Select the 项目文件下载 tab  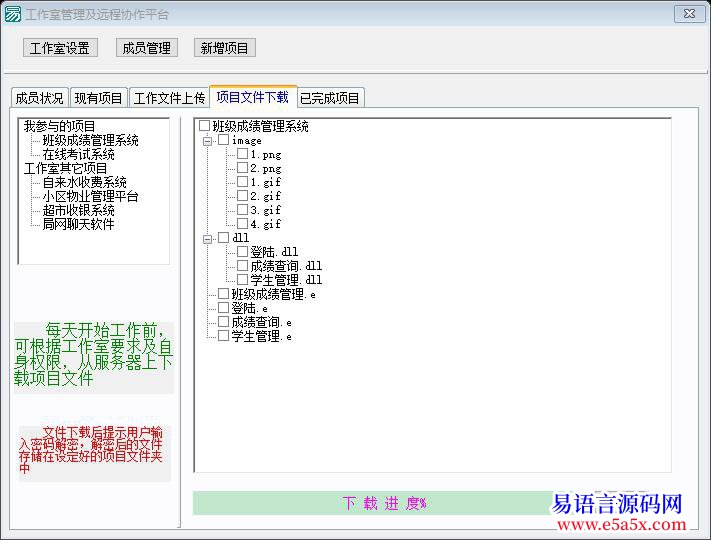pos(253,97)
